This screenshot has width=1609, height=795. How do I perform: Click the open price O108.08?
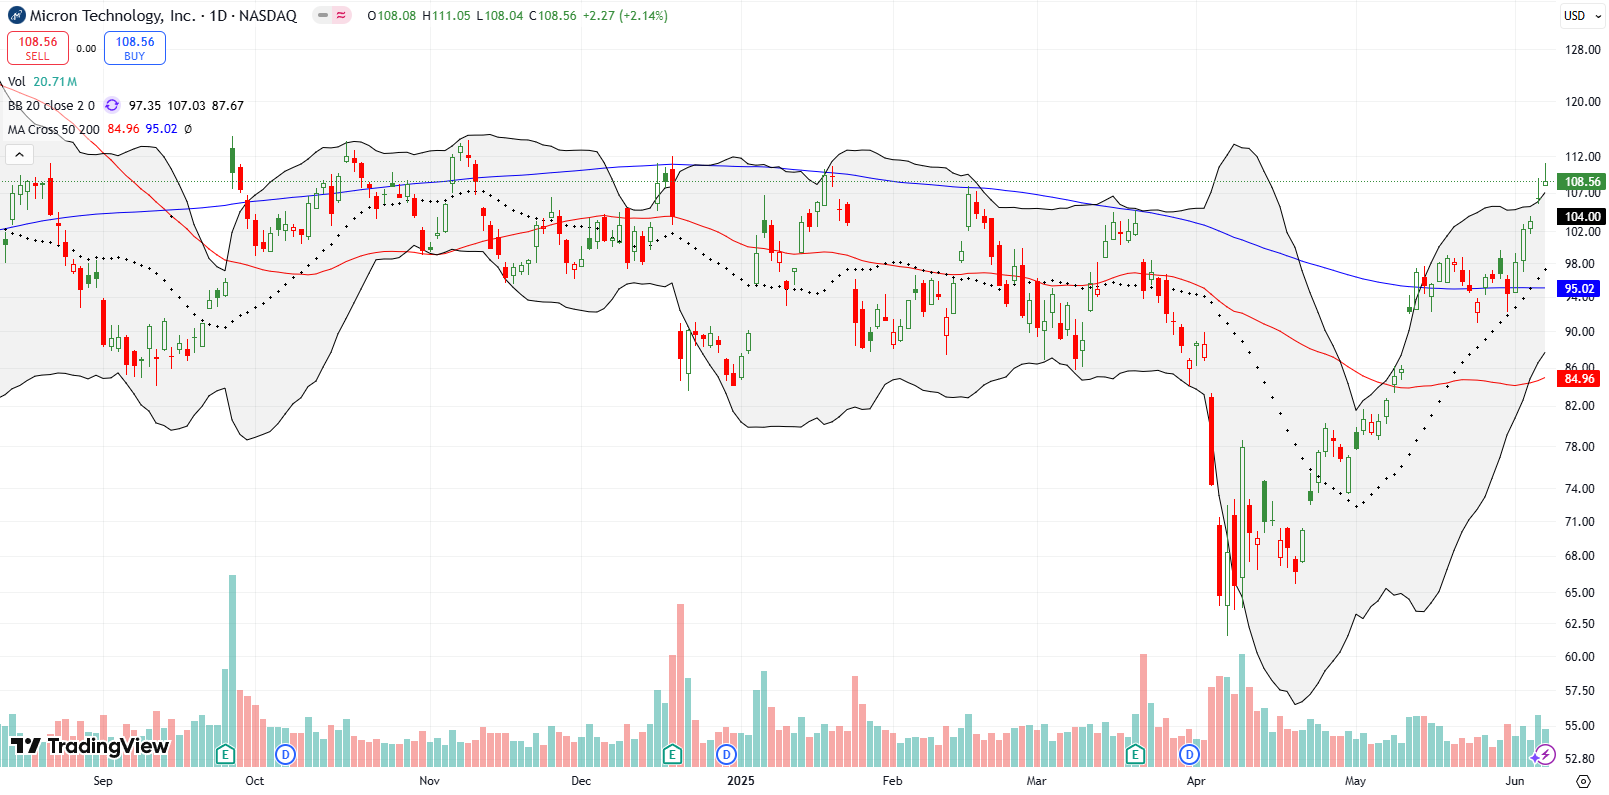point(391,16)
